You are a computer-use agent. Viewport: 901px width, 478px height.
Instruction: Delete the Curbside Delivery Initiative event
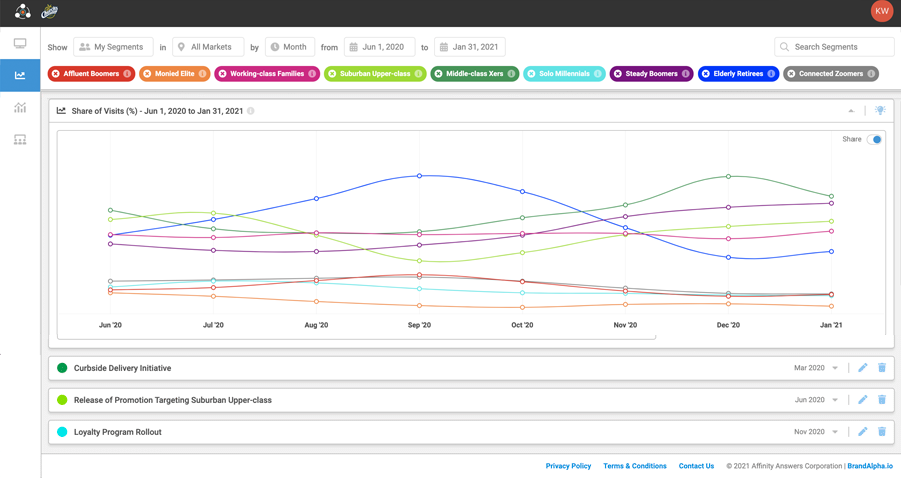tap(882, 368)
